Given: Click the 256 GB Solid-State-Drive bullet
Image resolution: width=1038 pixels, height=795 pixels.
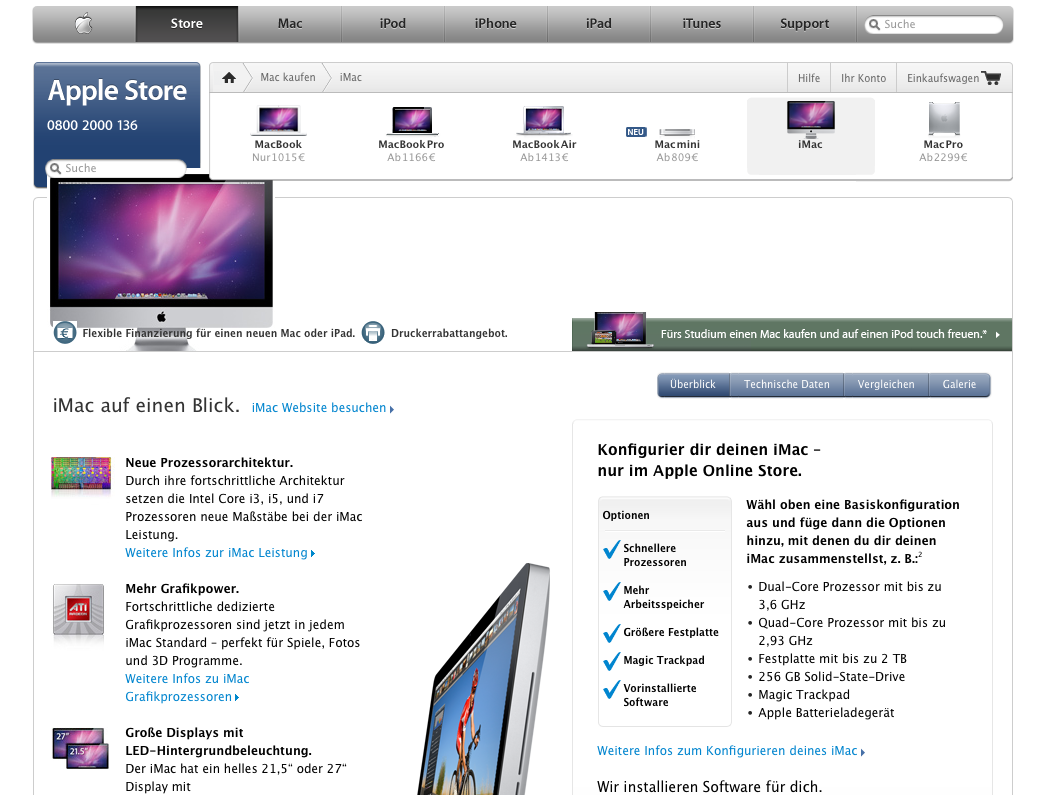Looking at the screenshot, I should [x=831, y=677].
